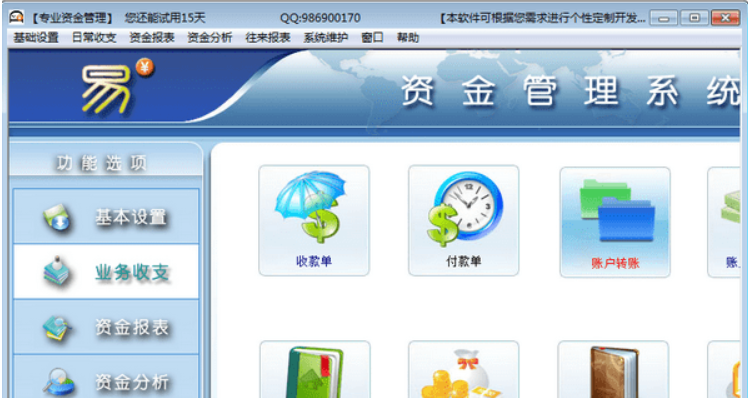Open the 帮助 menu
This screenshot has height=398, width=748.
(x=408, y=38)
